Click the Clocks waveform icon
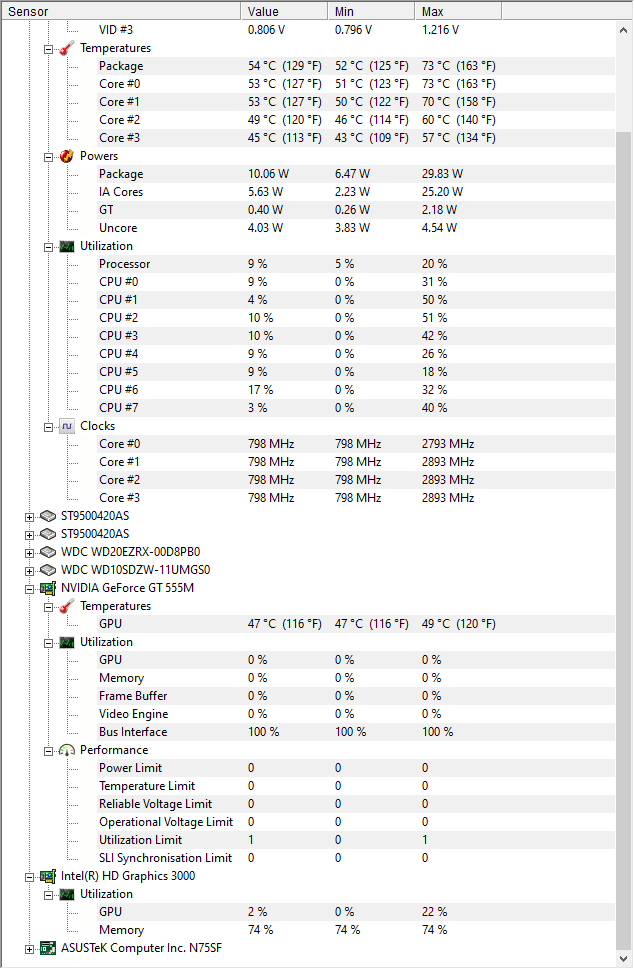 67,426
